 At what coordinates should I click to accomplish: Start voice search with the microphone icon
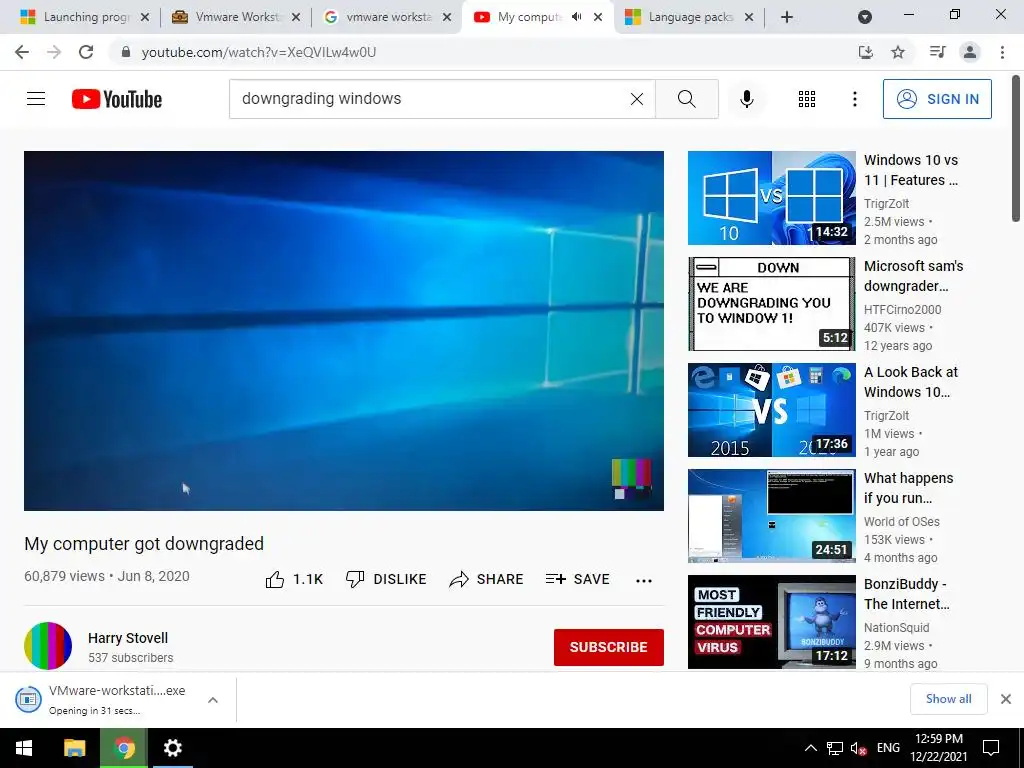coord(746,99)
